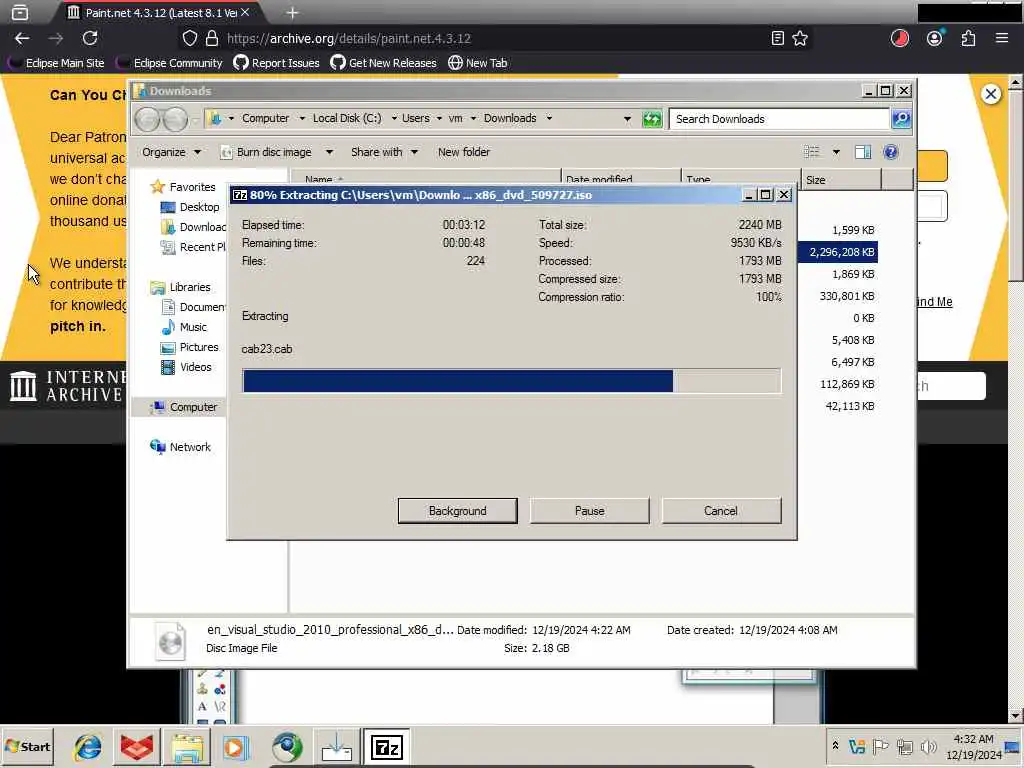
Task: Click the green refresh button in Explorer address bar
Action: [x=652, y=119]
